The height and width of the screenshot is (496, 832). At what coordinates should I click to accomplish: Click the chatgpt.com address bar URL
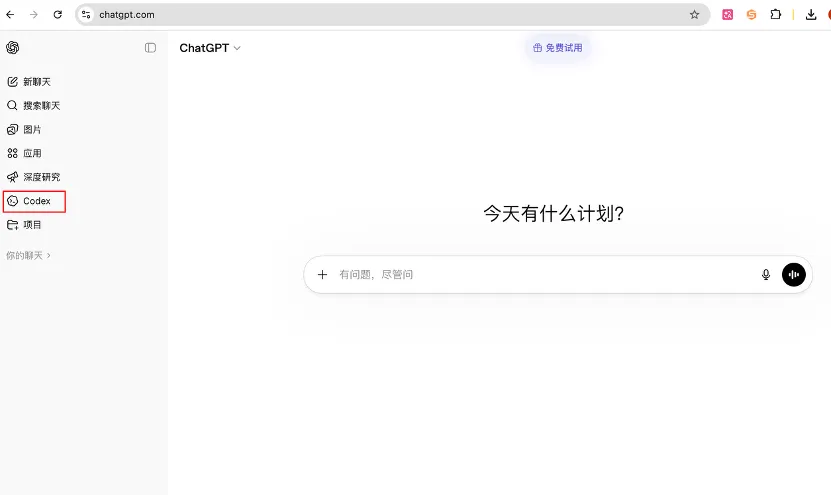(127, 15)
